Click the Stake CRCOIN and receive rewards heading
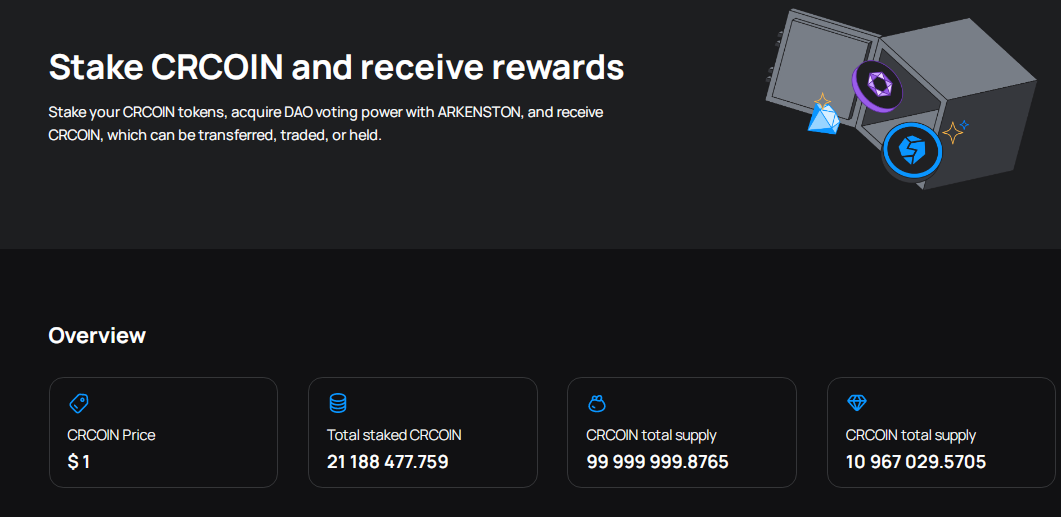 (x=336, y=66)
